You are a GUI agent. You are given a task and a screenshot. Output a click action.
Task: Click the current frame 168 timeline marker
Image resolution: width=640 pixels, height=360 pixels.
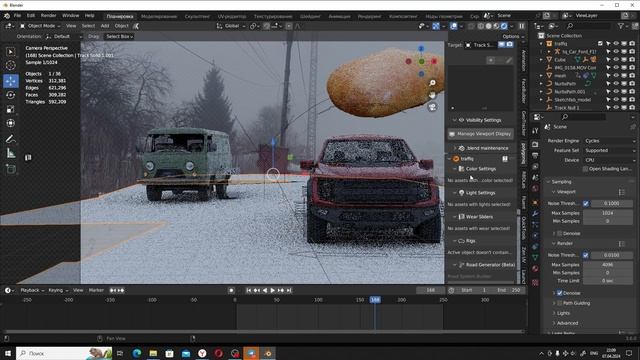(x=375, y=300)
